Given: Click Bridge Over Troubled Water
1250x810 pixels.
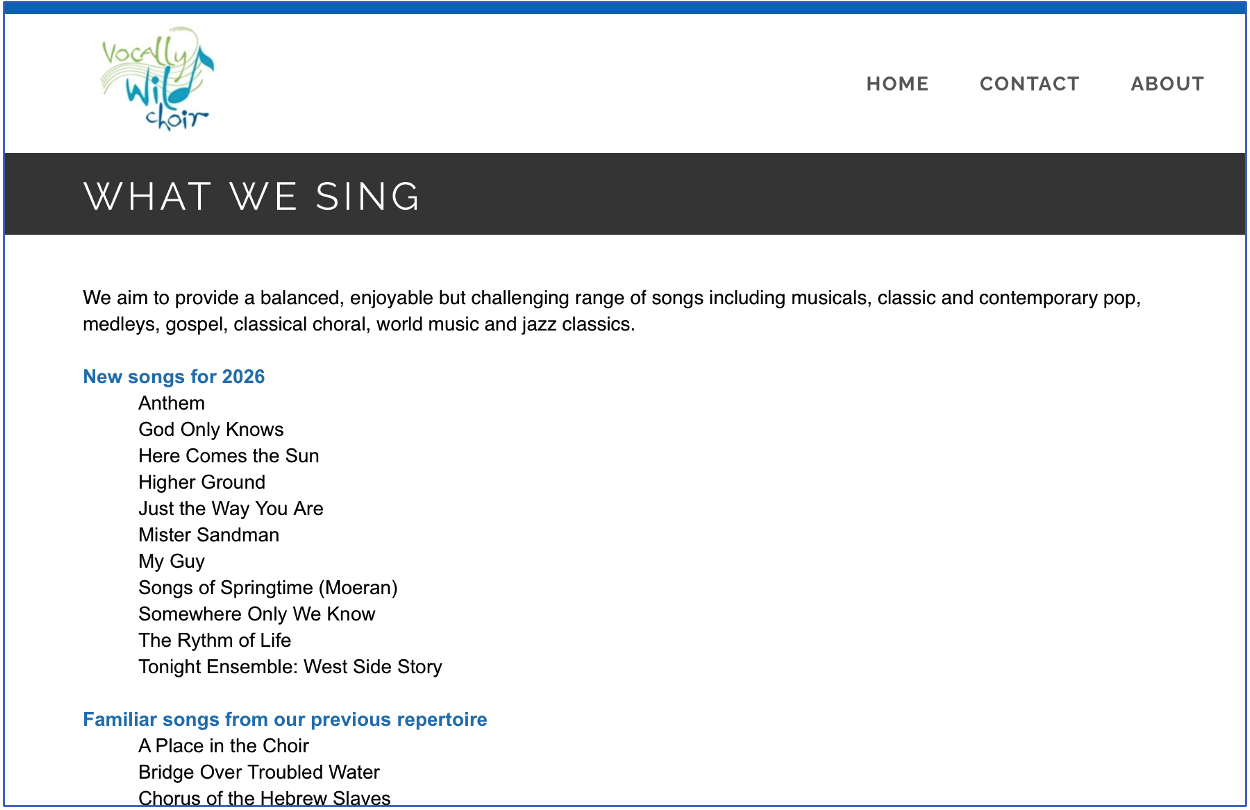Looking at the screenshot, I should coord(259,772).
